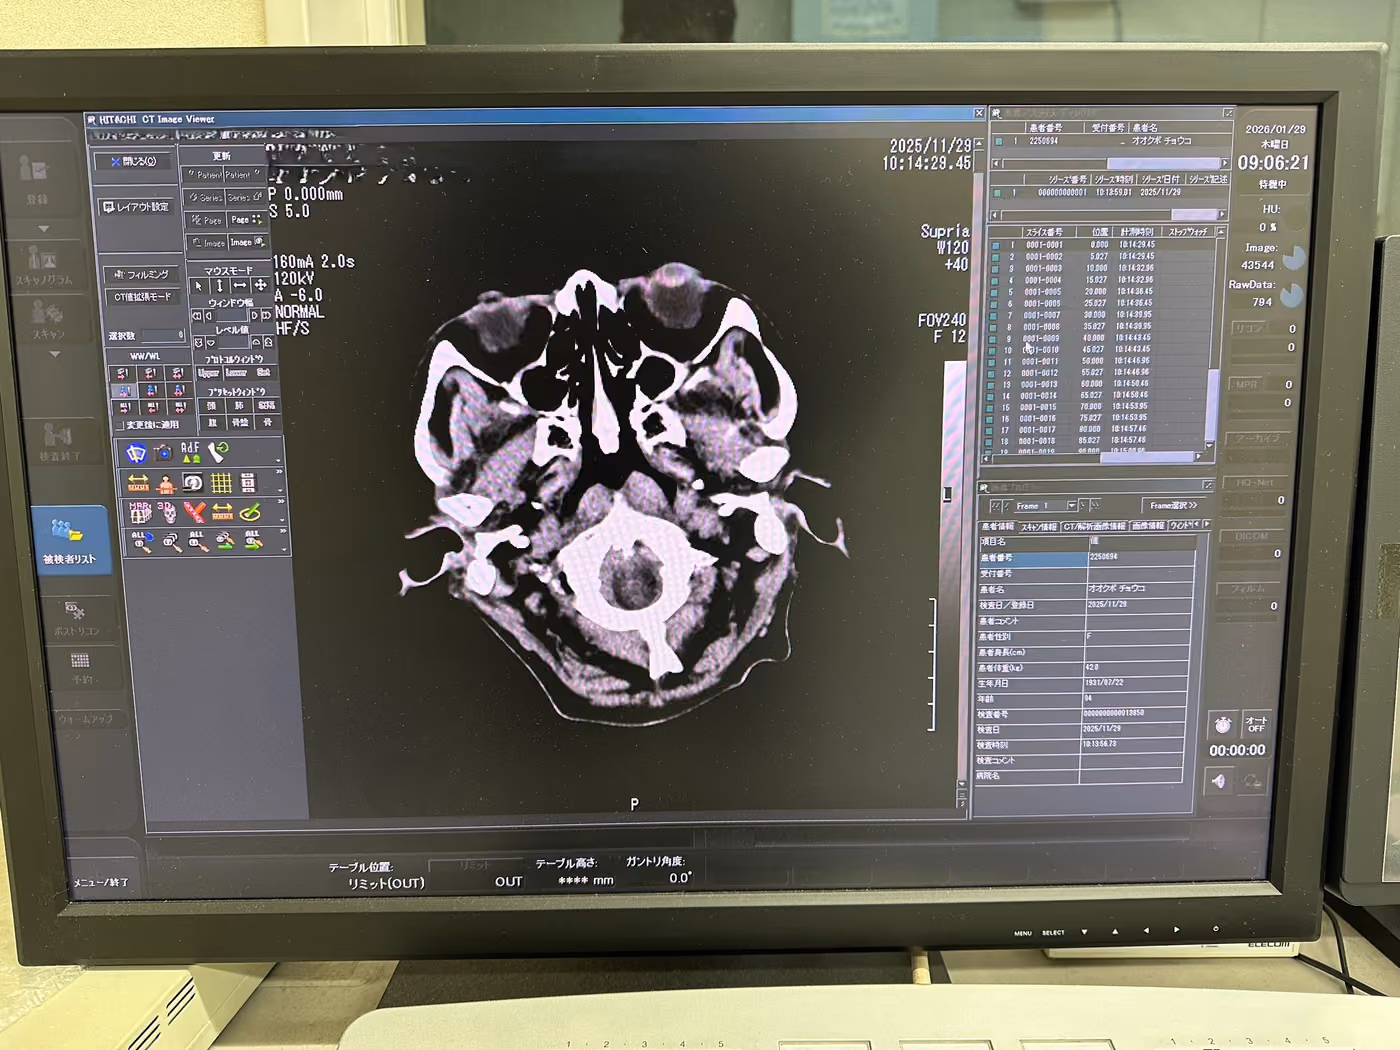Open レイアウト設定 layout settings
Image resolution: width=1400 pixels, height=1050 pixels.
coord(136,207)
